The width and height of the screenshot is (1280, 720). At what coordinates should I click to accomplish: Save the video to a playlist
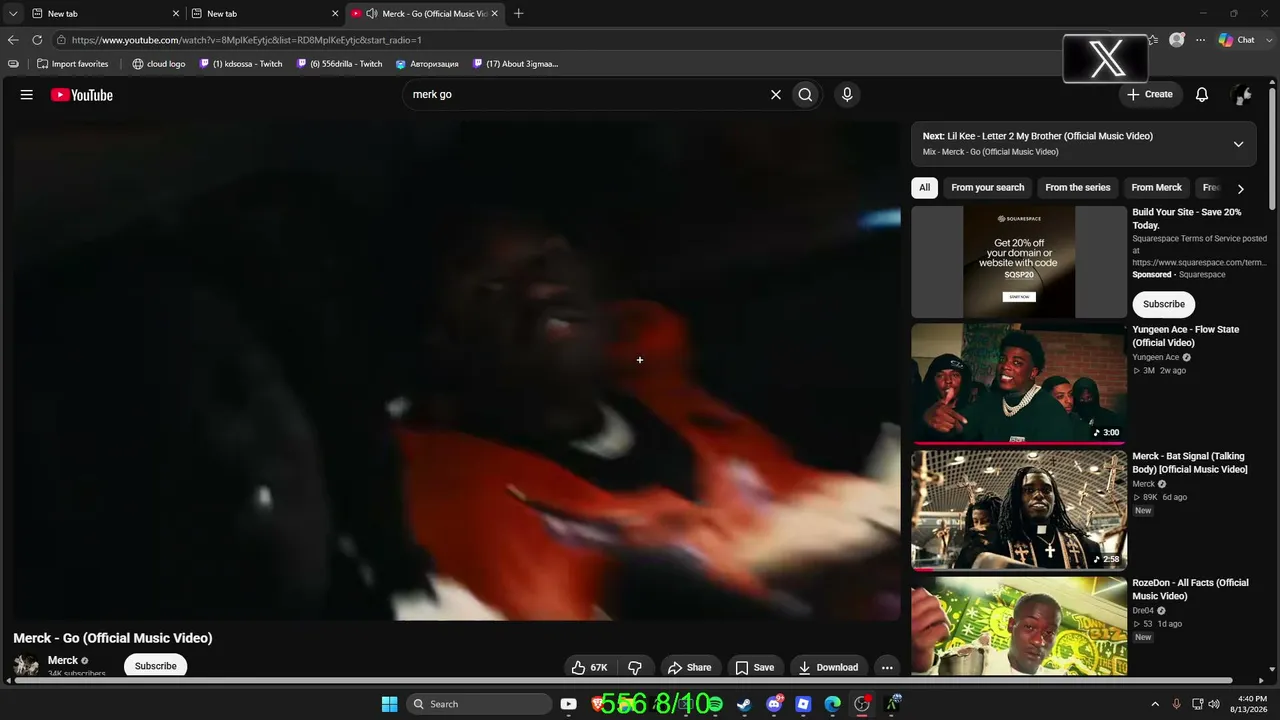click(754, 667)
